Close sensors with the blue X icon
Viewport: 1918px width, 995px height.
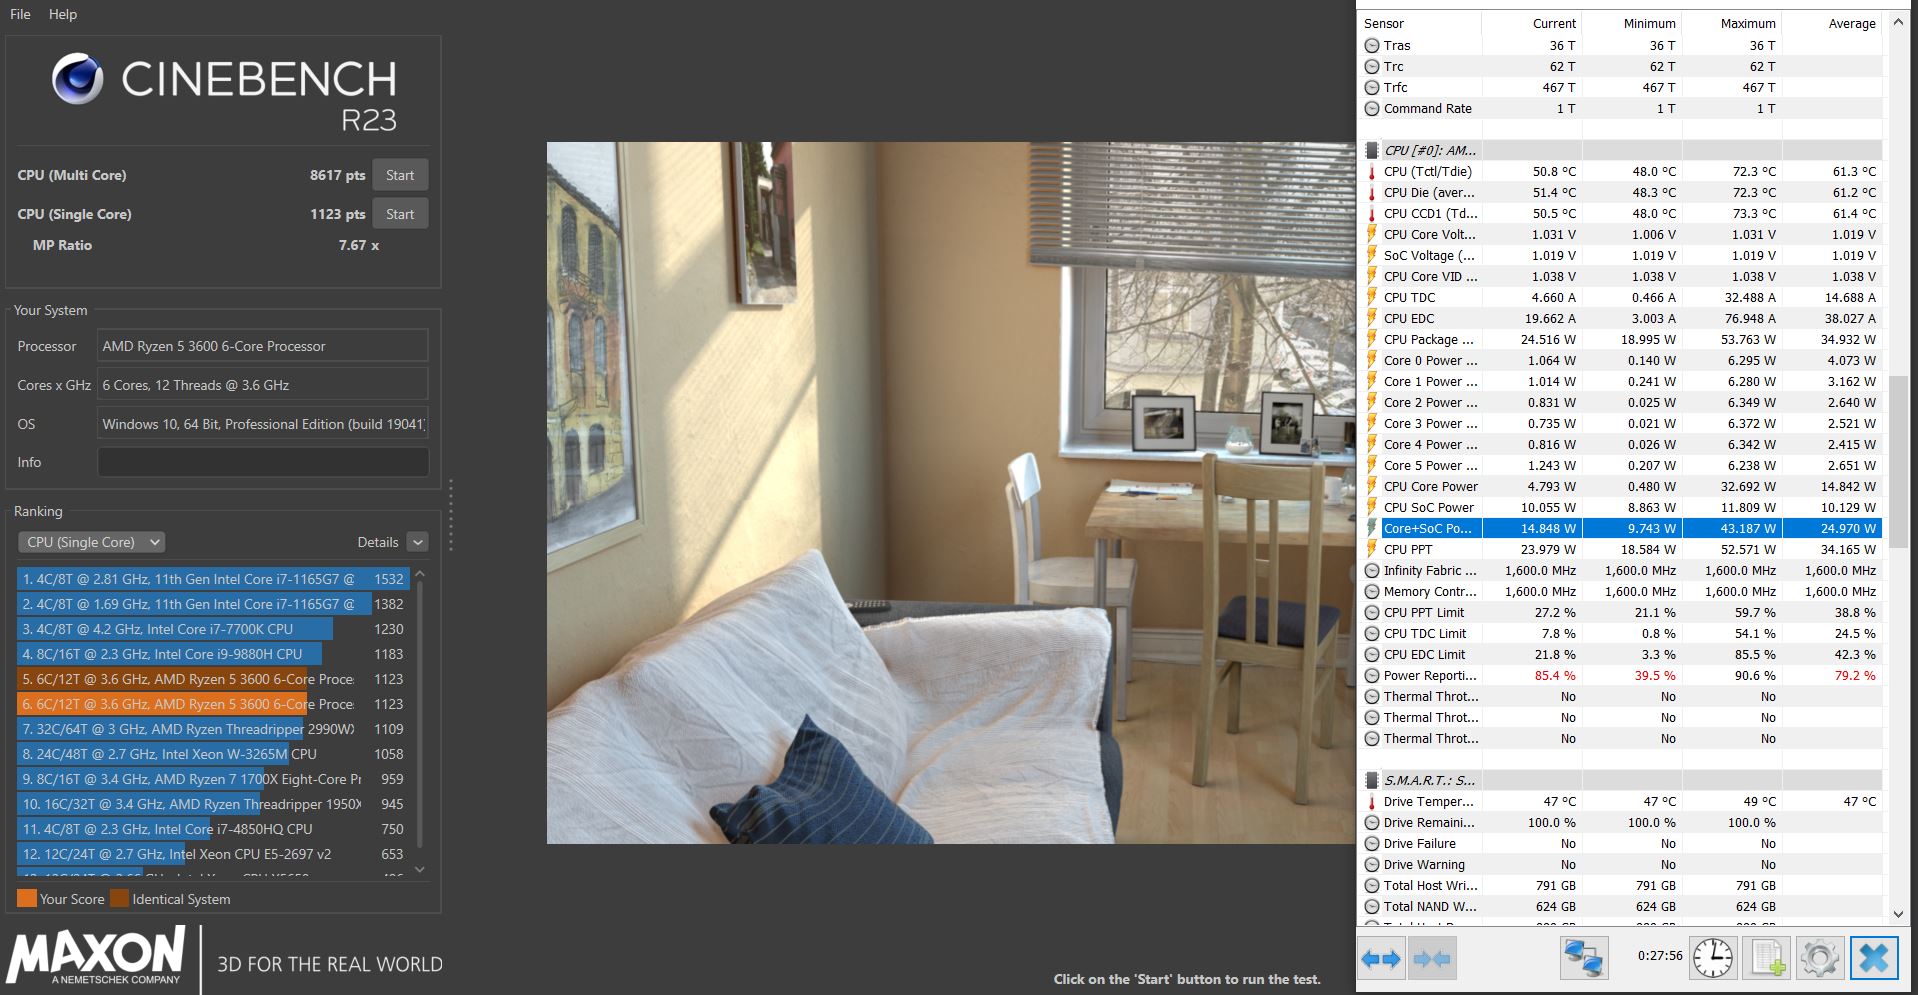[x=1874, y=958]
